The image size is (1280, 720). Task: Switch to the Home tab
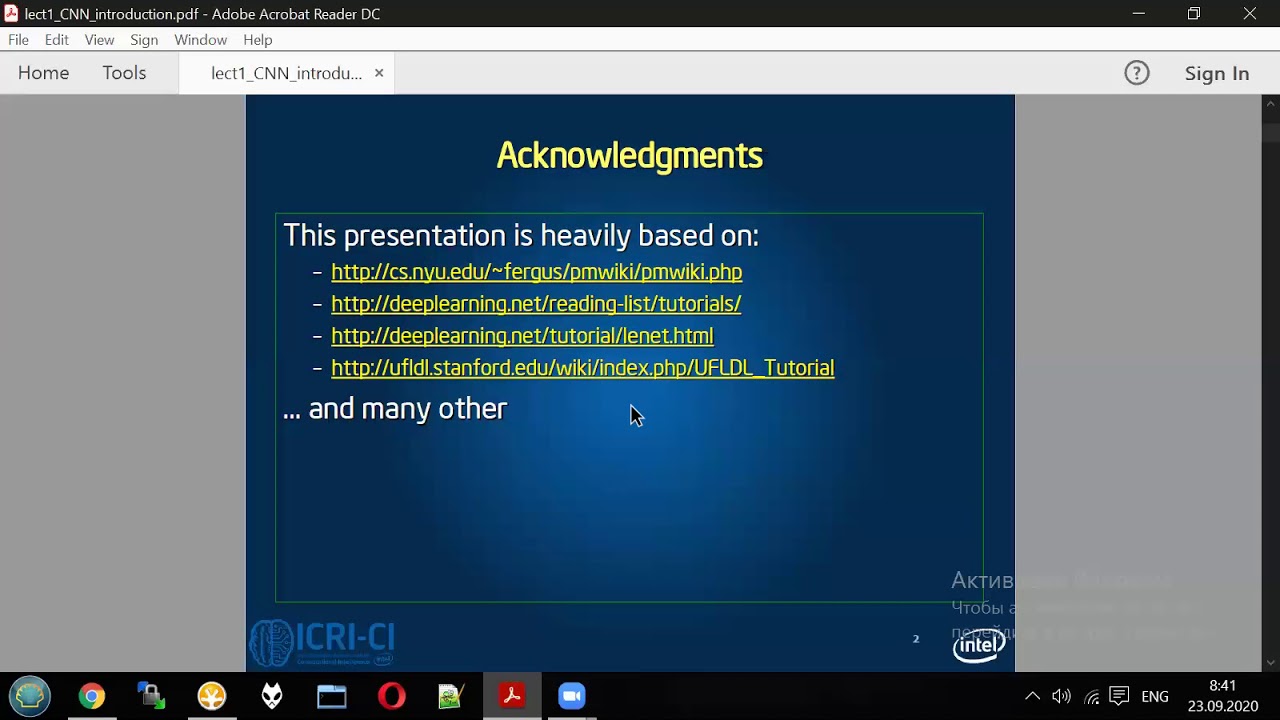[43, 73]
